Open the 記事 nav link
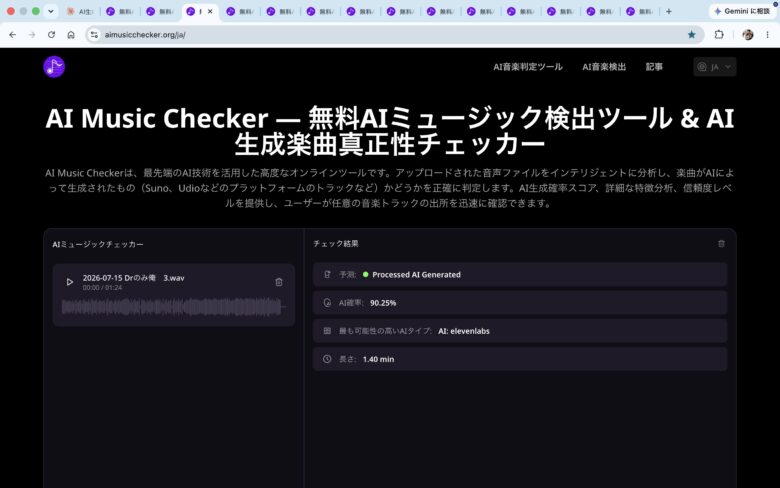780x488 pixels. tap(654, 67)
